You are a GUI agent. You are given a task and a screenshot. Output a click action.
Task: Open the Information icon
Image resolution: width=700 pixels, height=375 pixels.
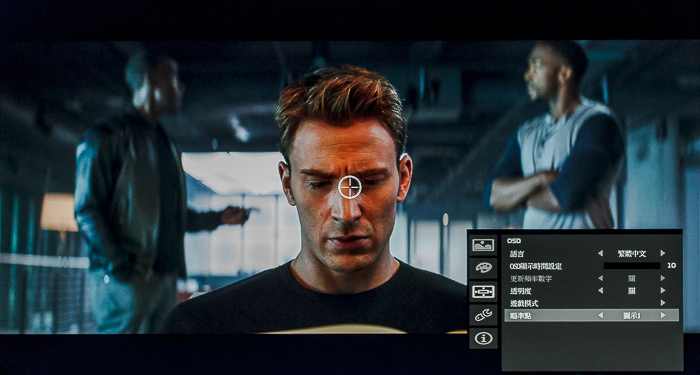coord(483,338)
